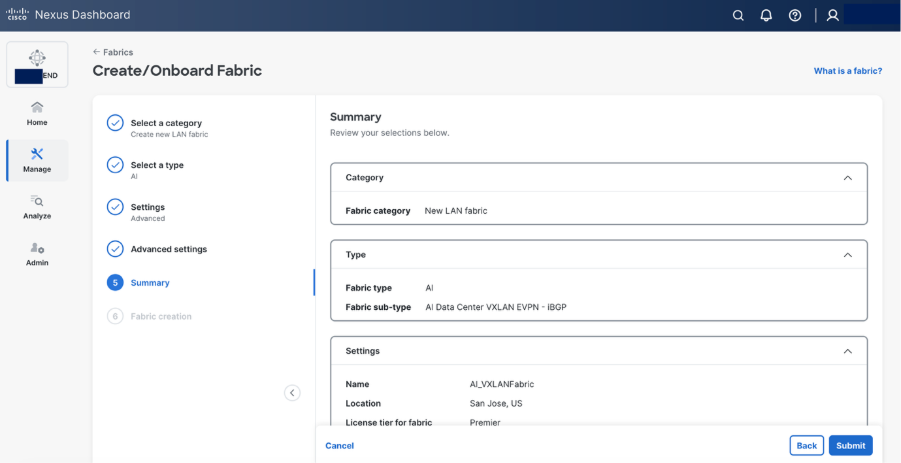Collapse the Type section chevron

coord(848,255)
